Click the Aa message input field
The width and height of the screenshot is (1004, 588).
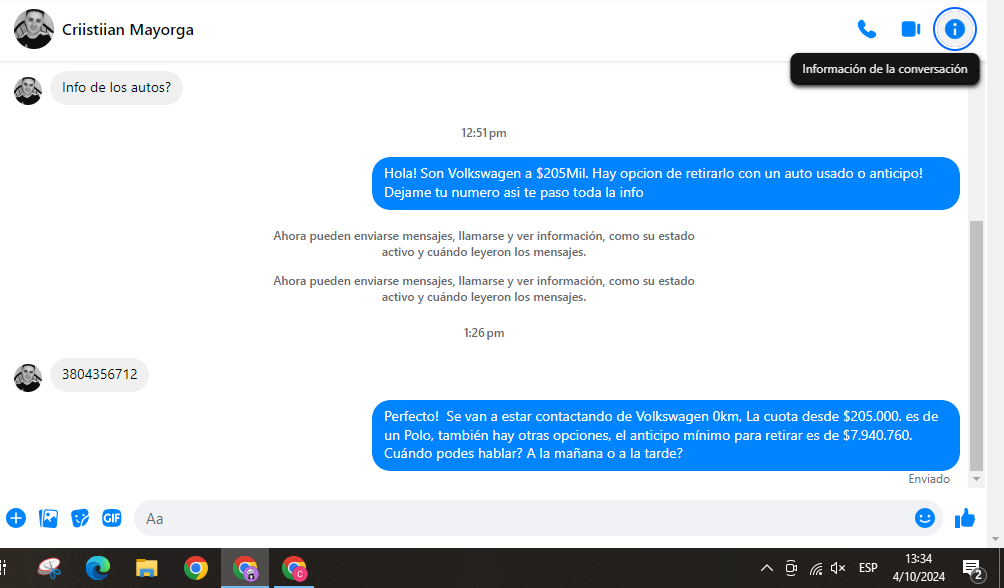[x=520, y=518]
